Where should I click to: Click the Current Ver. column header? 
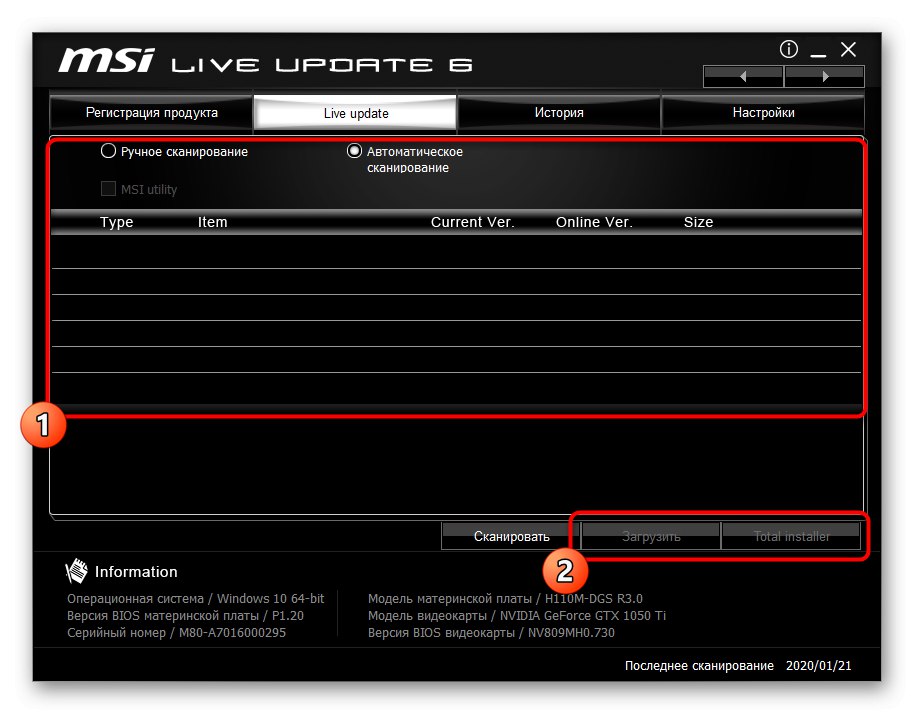click(473, 222)
